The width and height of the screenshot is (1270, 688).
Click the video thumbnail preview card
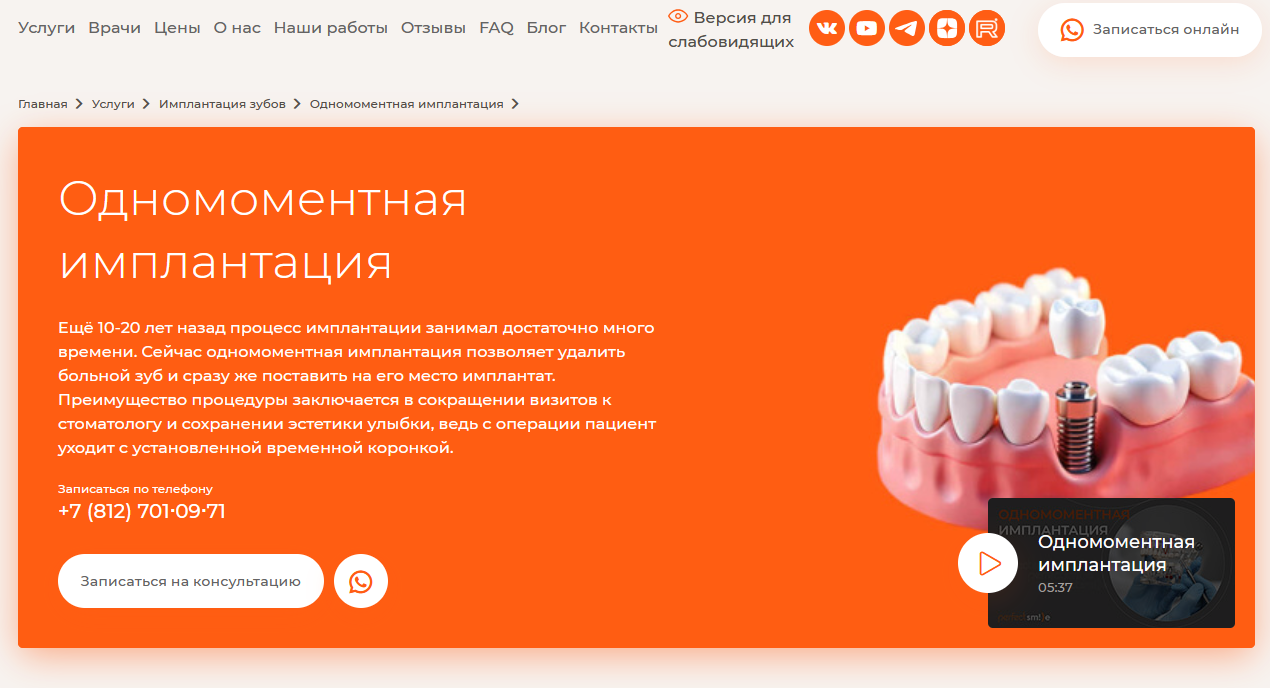[x=1111, y=563]
